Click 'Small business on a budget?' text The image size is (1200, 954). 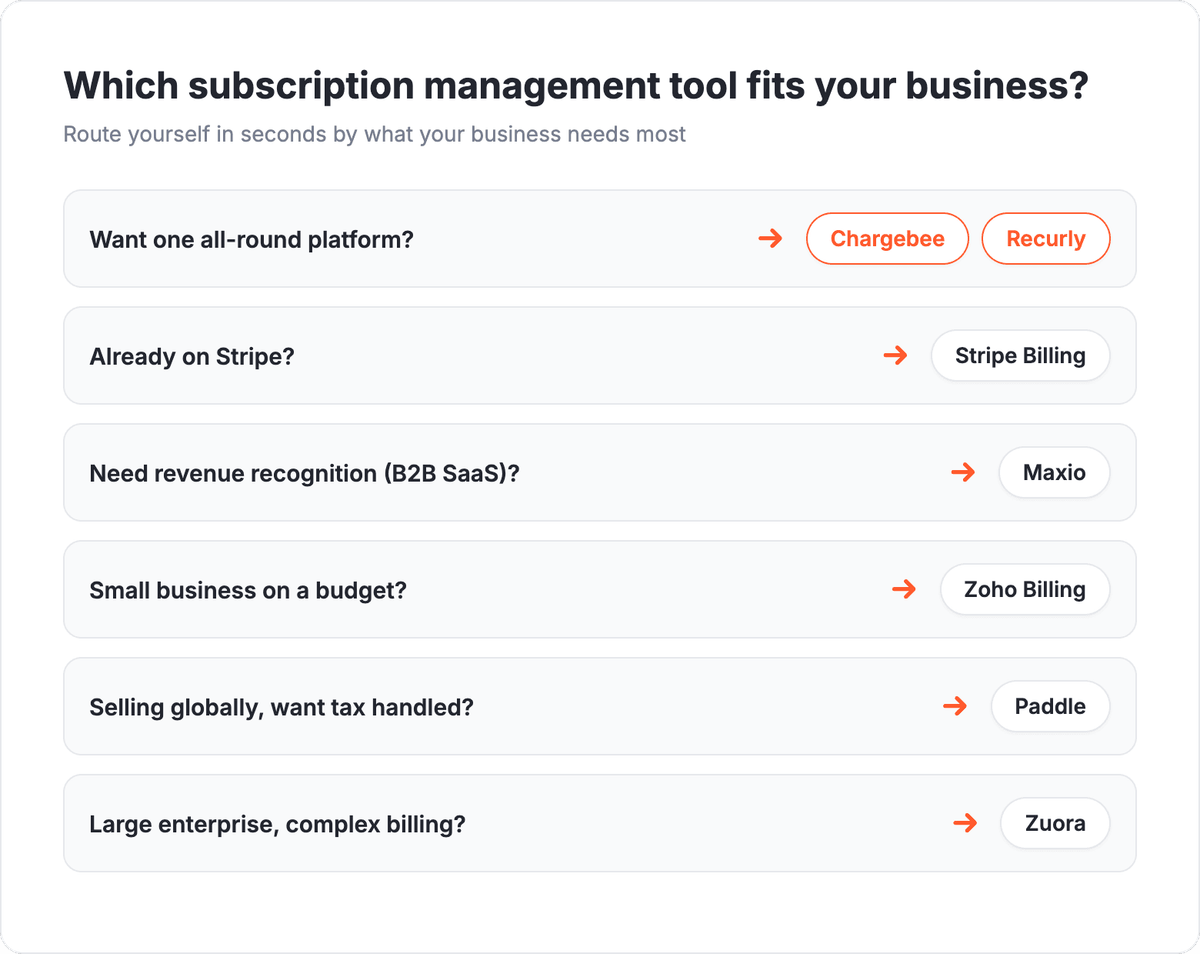point(248,591)
